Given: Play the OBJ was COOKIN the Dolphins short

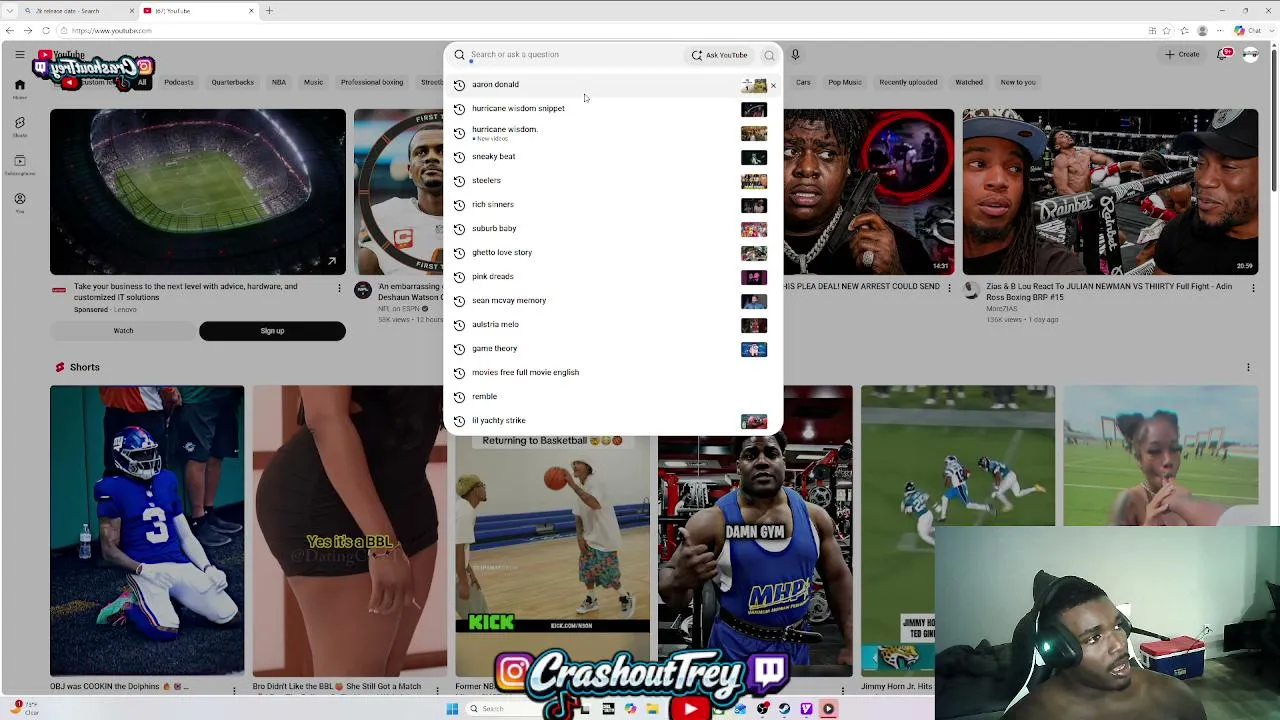Looking at the screenshot, I should pos(147,531).
